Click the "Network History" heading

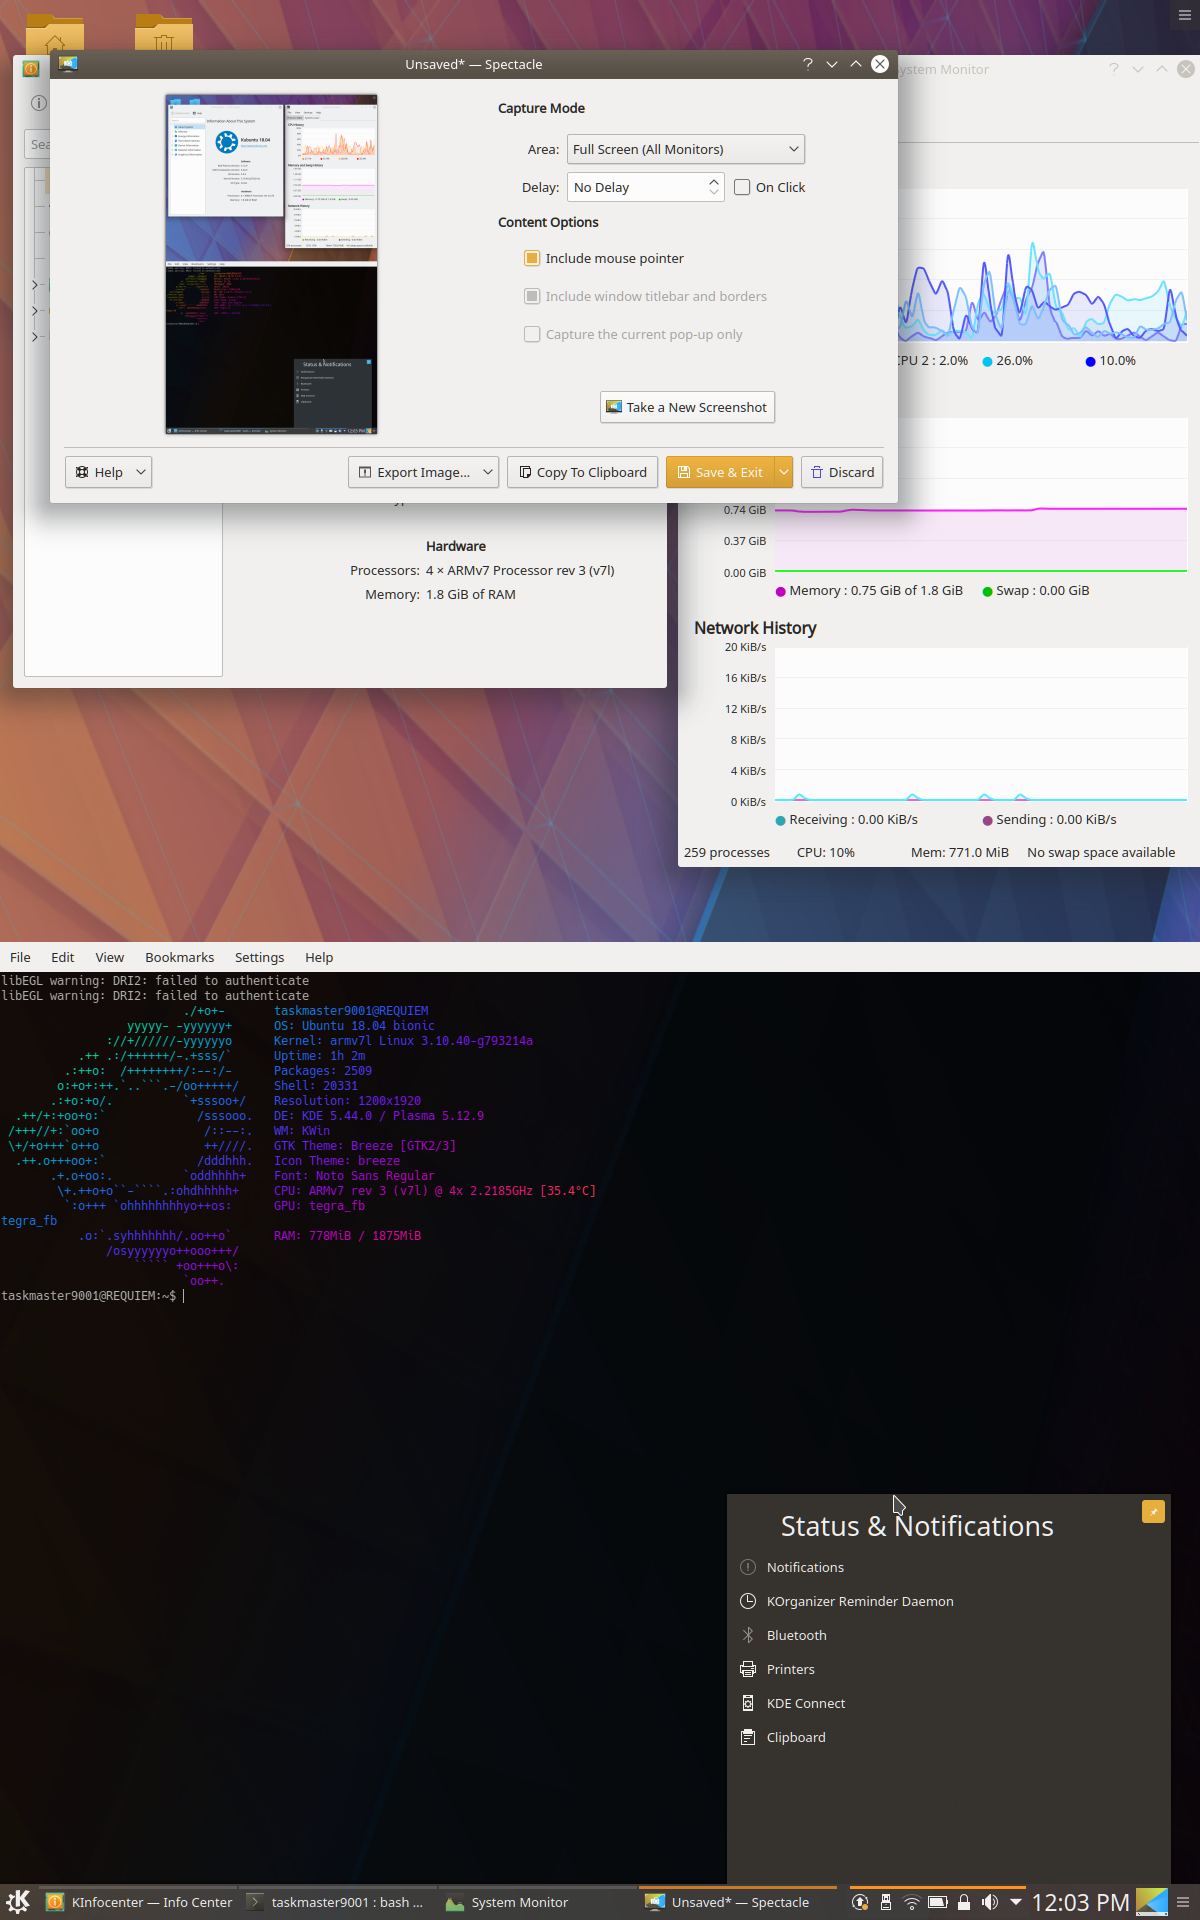click(x=755, y=628)
